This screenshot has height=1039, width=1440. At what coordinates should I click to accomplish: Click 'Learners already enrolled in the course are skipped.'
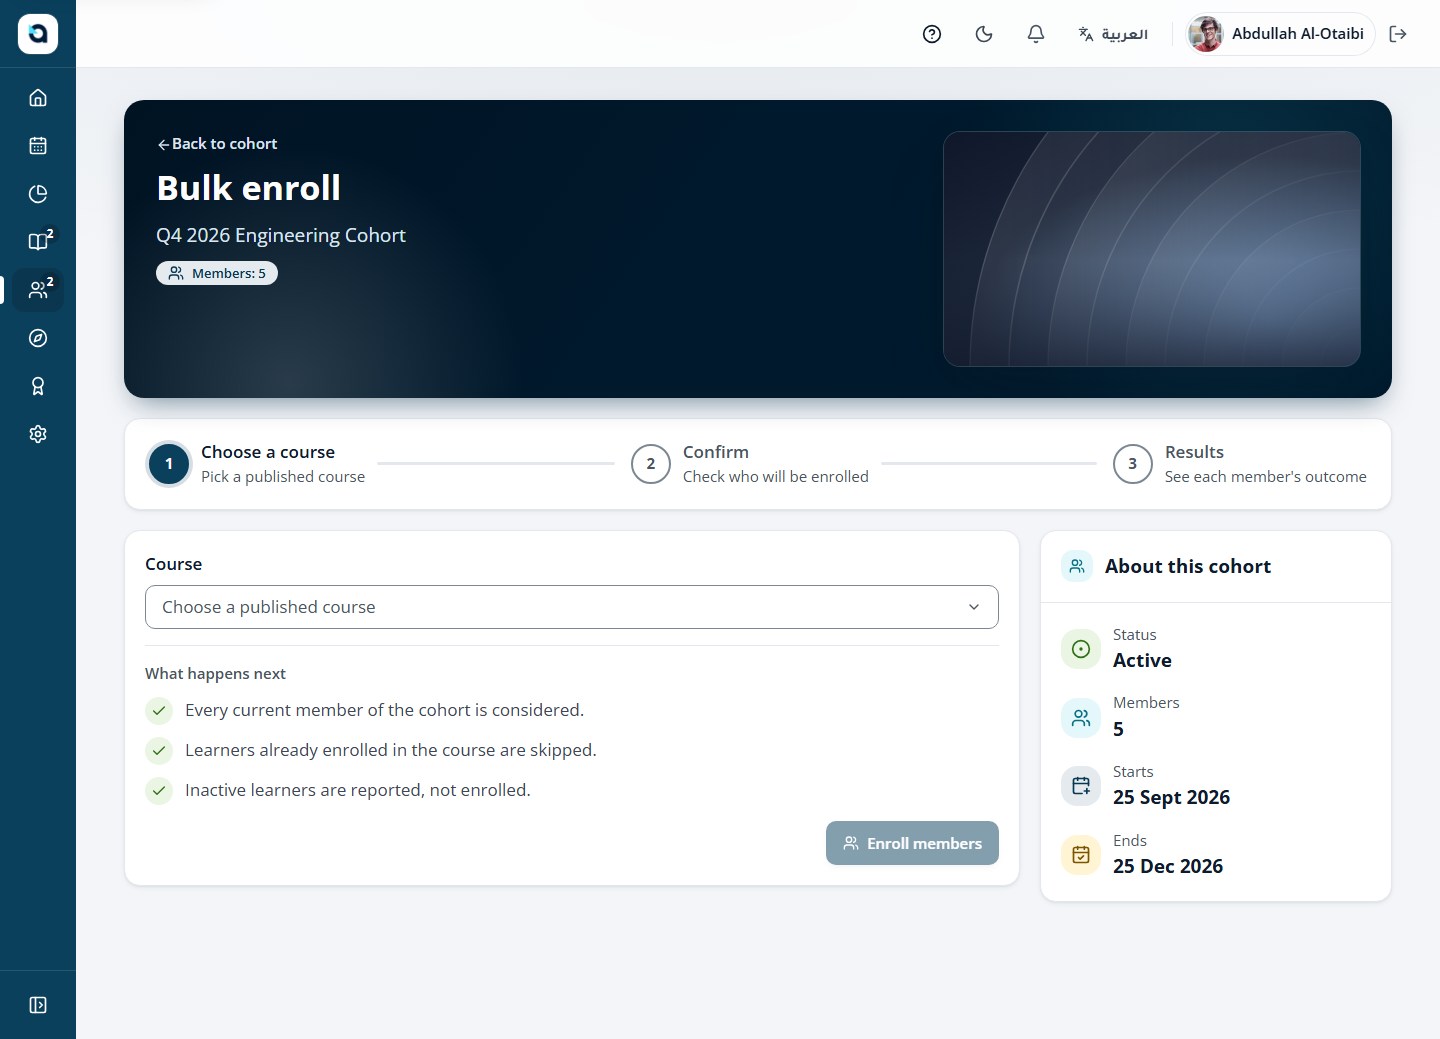[x=391, y=750]
